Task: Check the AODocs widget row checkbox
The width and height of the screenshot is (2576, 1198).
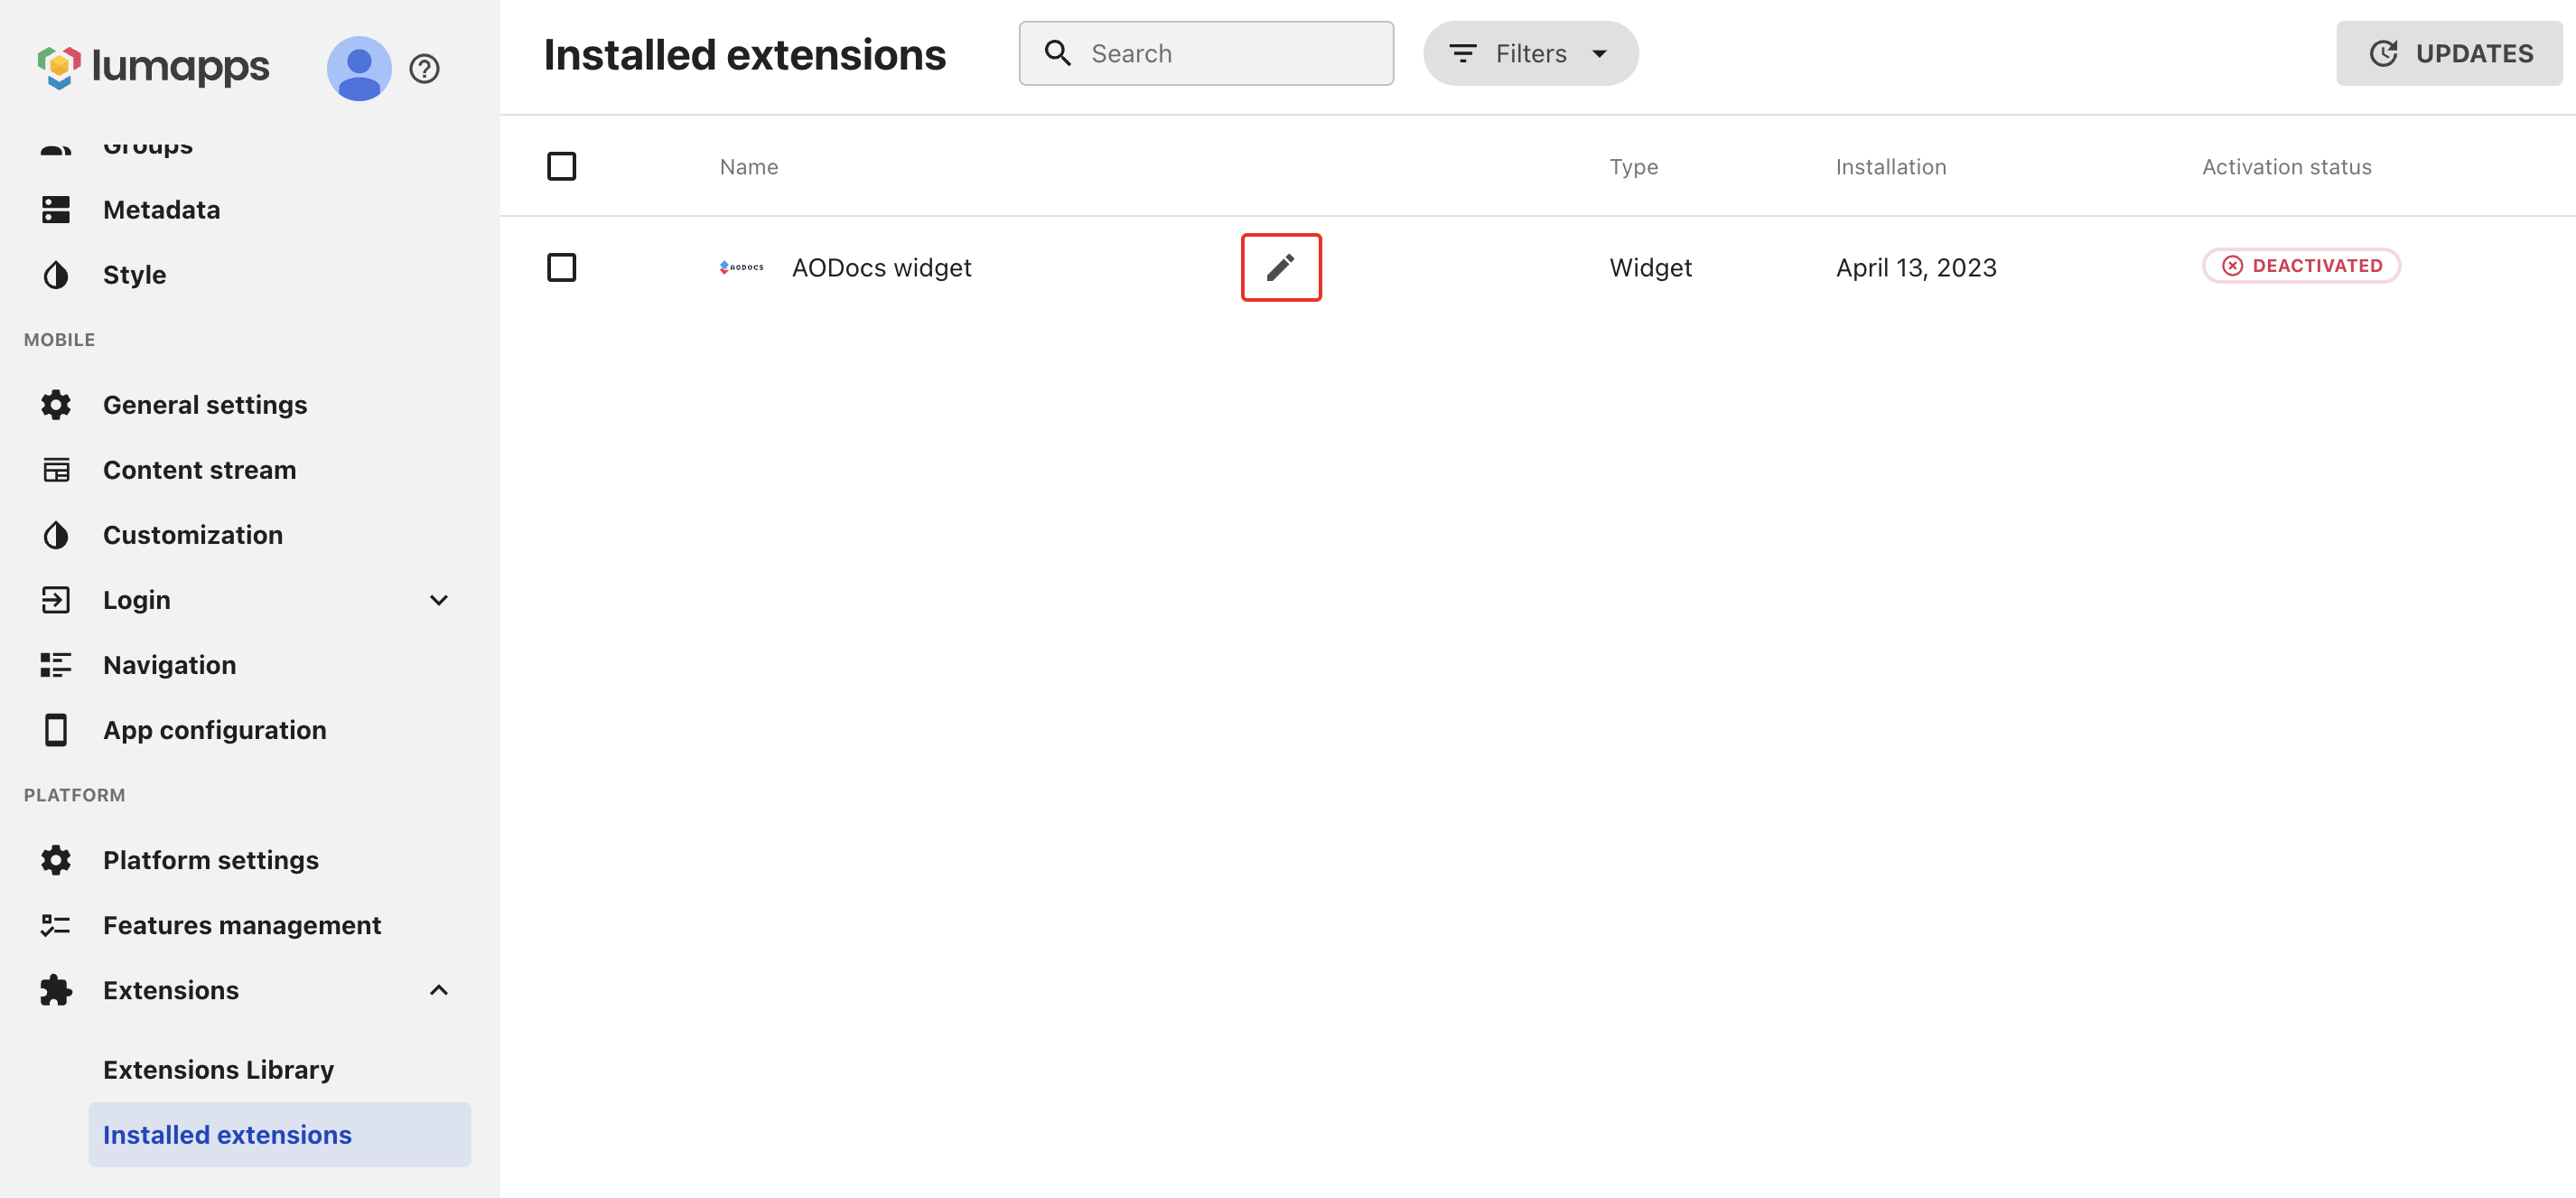Action: click(x=562, y=267)
